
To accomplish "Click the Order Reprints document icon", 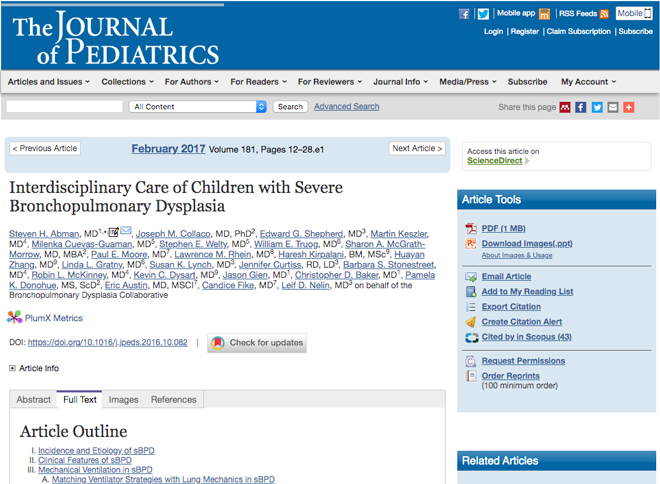I will [471, 375].
